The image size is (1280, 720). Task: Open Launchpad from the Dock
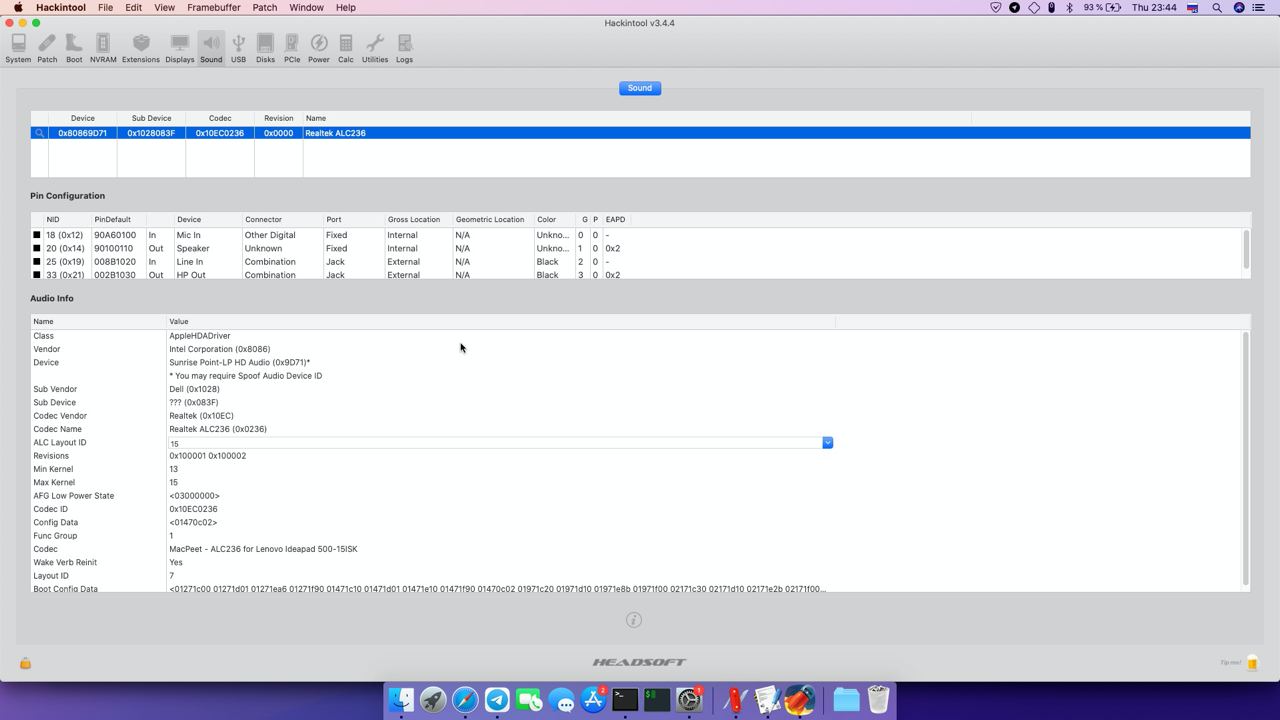click(x=433, y=699)
